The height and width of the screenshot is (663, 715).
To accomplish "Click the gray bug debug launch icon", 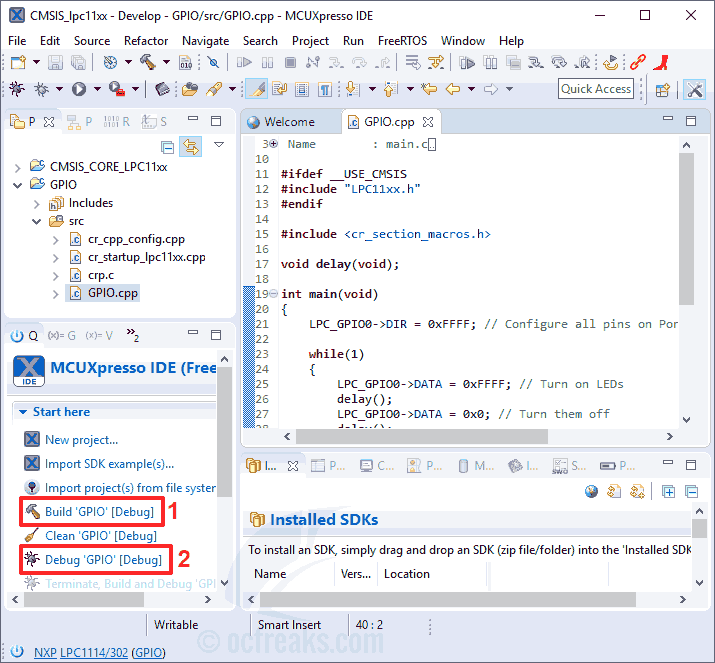I will click(41, 89).
